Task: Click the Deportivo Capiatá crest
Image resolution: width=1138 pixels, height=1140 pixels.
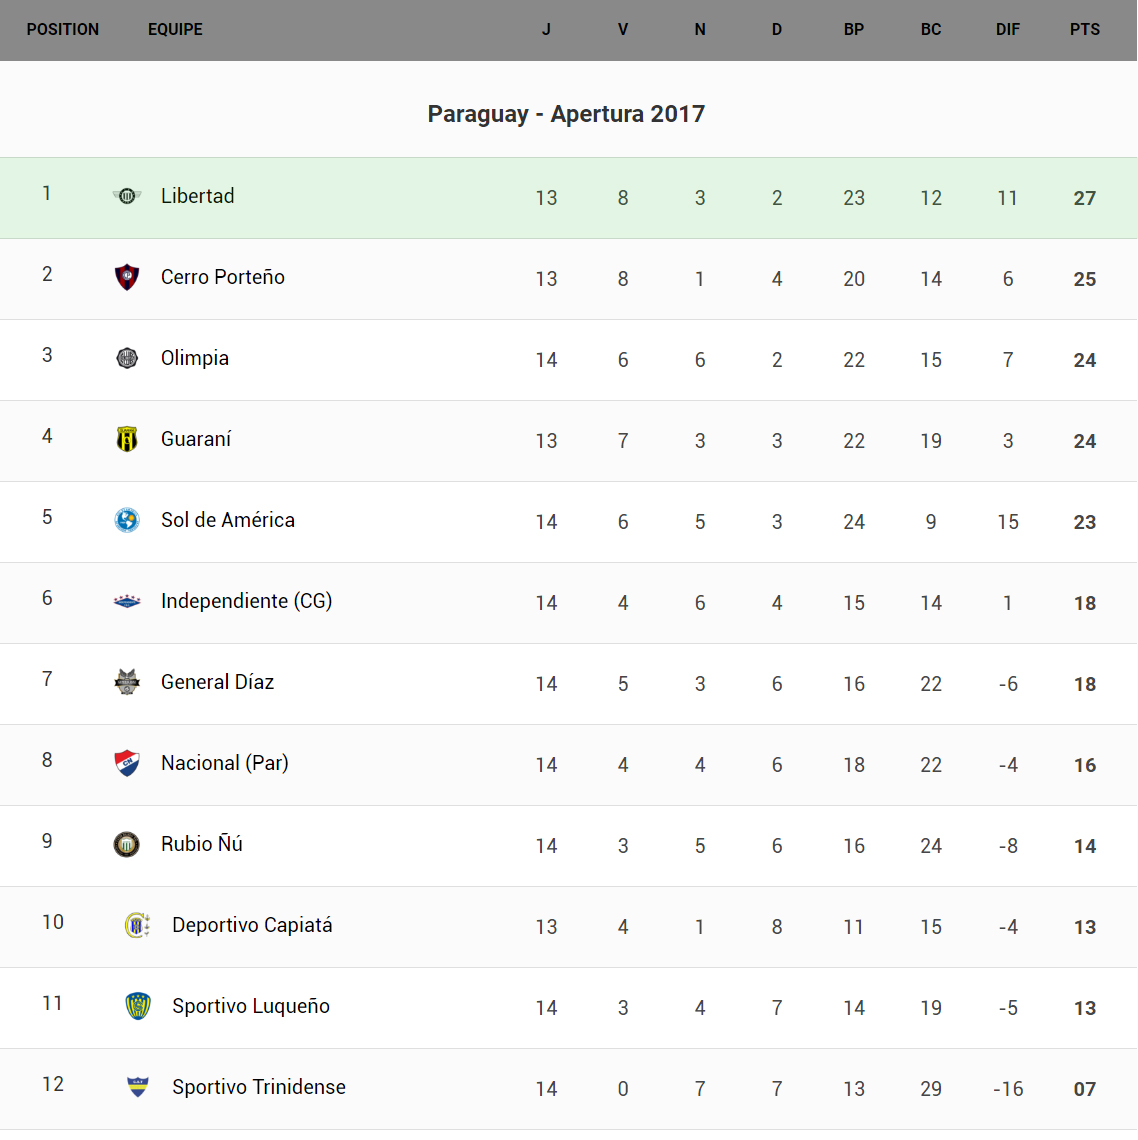Action: pos(138,925)
